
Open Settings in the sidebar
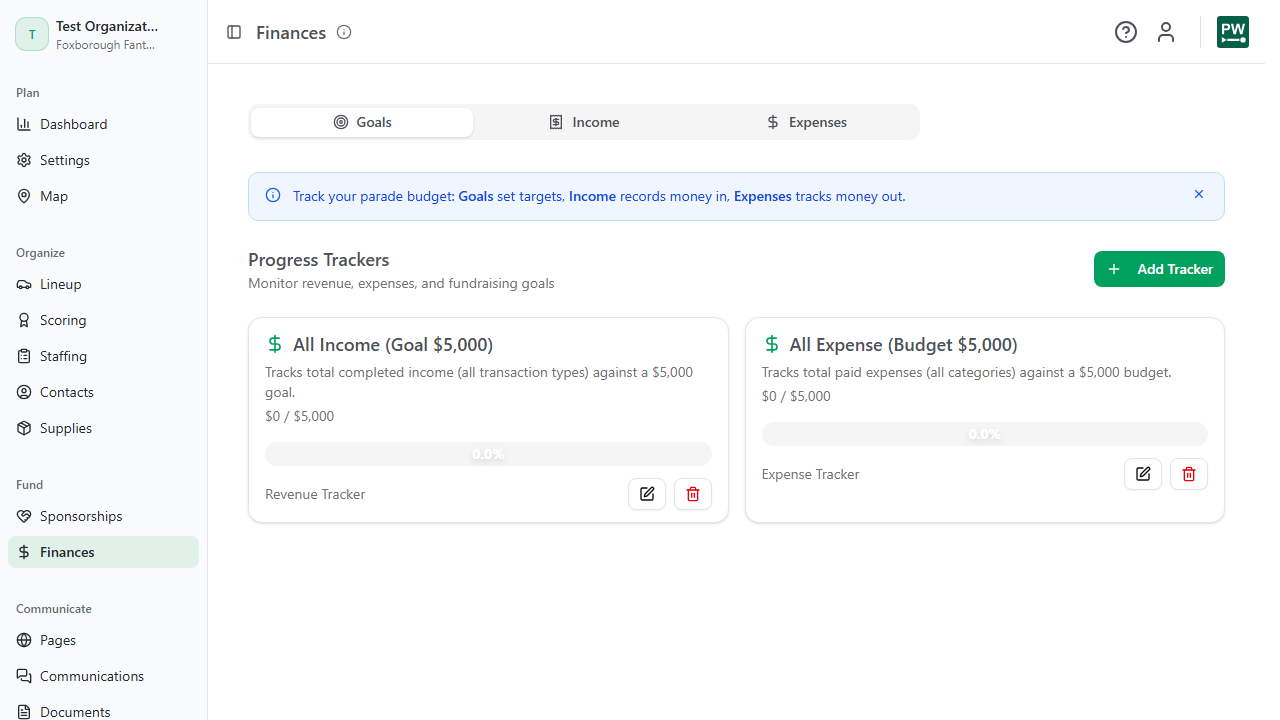[103, 160]
